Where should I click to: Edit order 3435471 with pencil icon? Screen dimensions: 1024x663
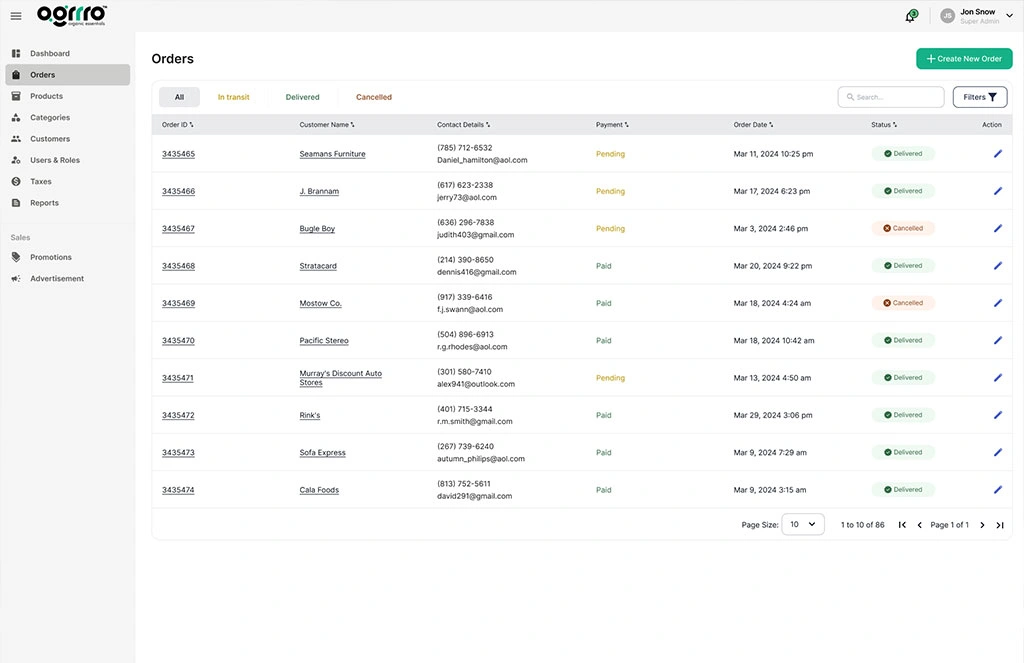pyautogui.click(x=997, y=377)
